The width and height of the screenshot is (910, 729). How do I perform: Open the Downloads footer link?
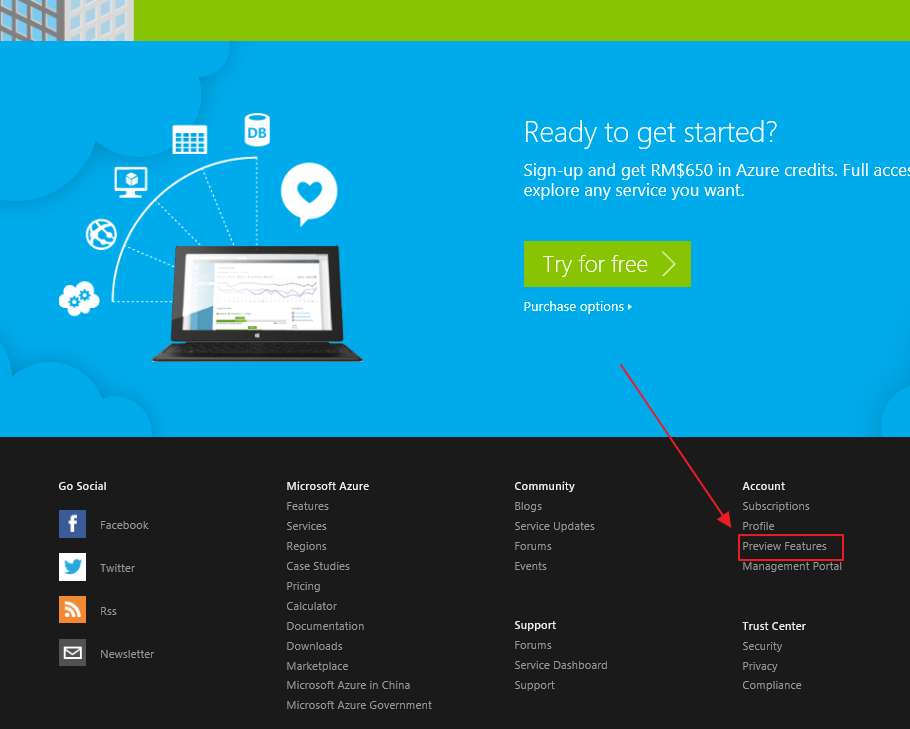click(315, 646)
